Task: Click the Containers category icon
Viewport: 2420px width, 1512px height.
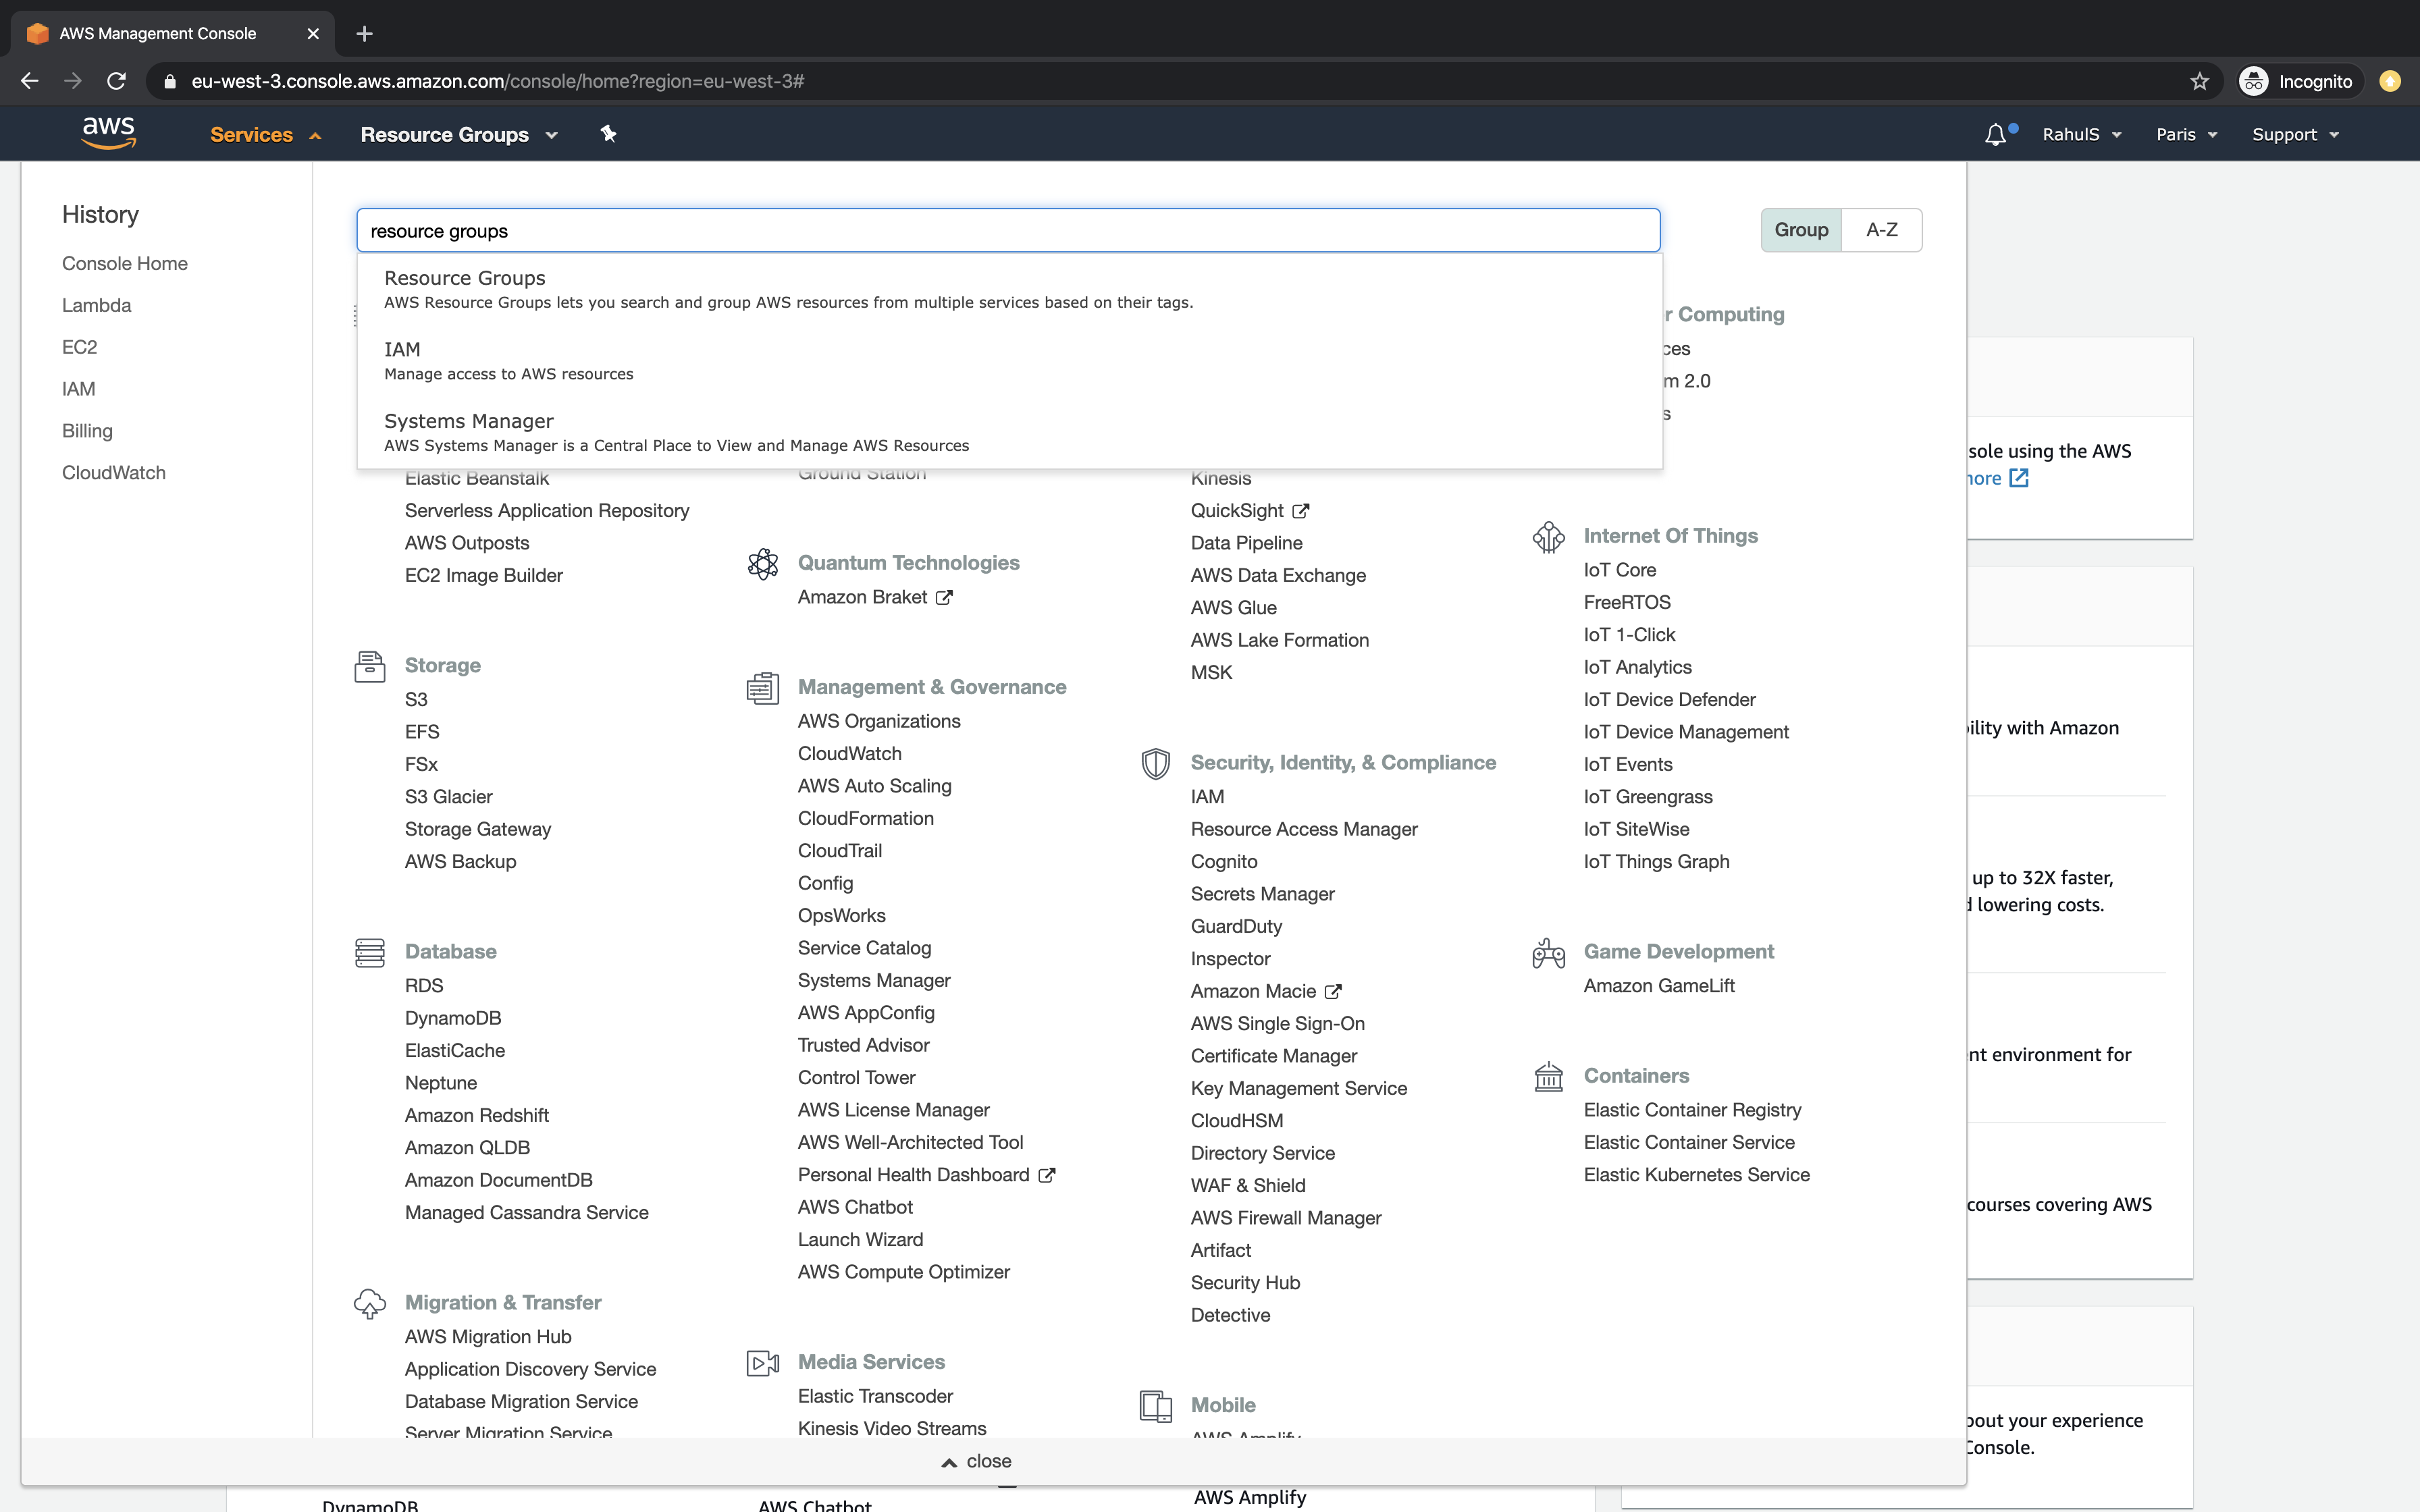Action: [x=1548, y=1077]
